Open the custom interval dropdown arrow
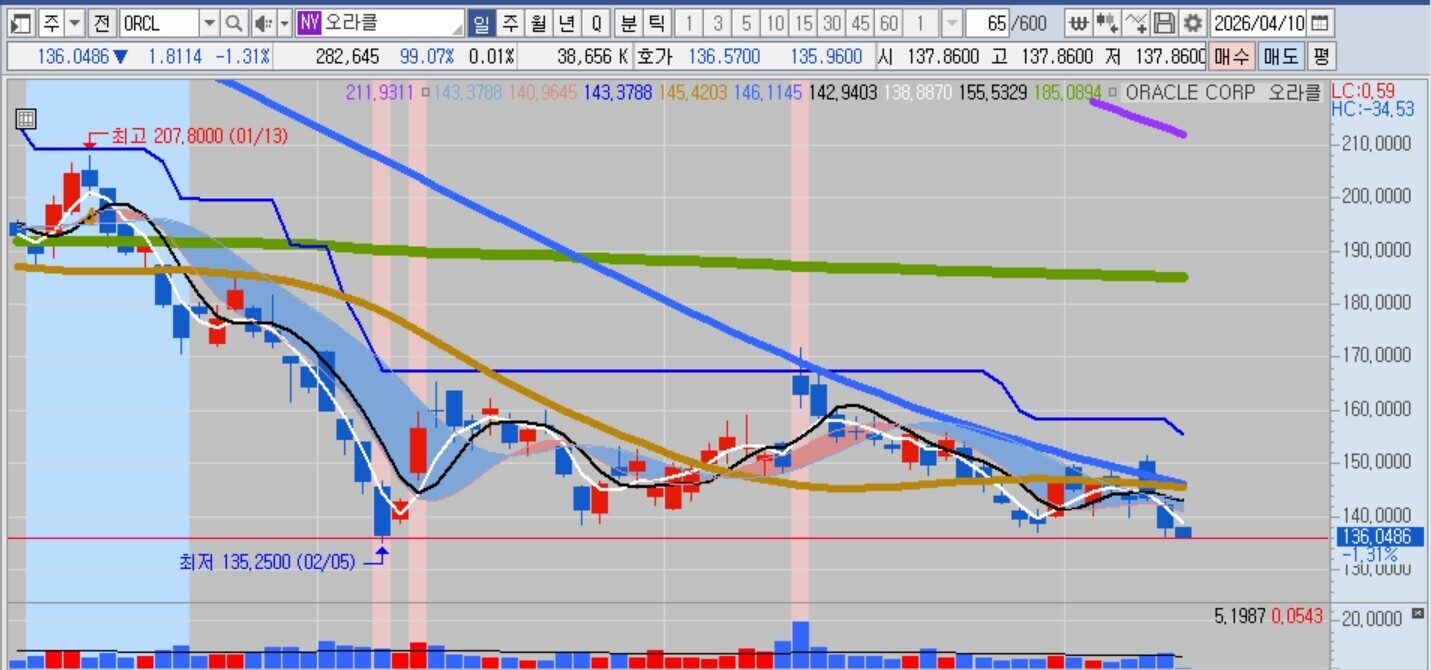 (x=952, y=22)
